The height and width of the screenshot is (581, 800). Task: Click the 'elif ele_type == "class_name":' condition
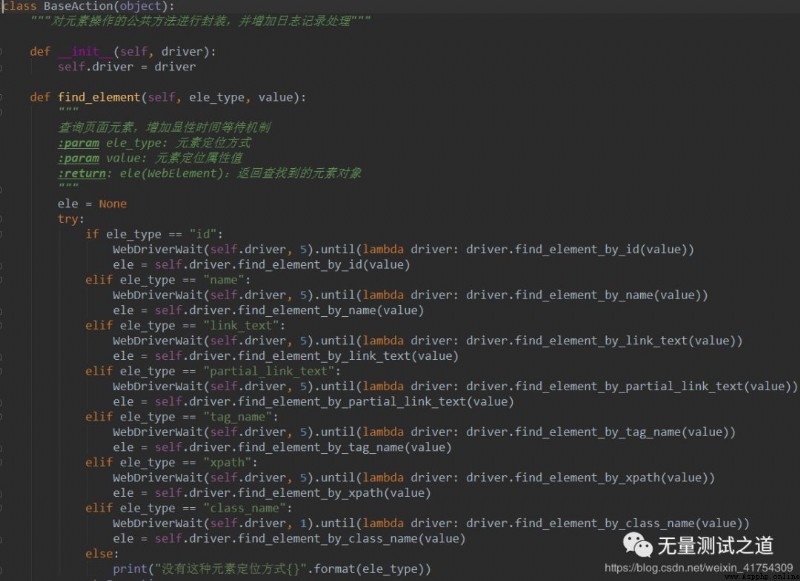pos(189,508)
